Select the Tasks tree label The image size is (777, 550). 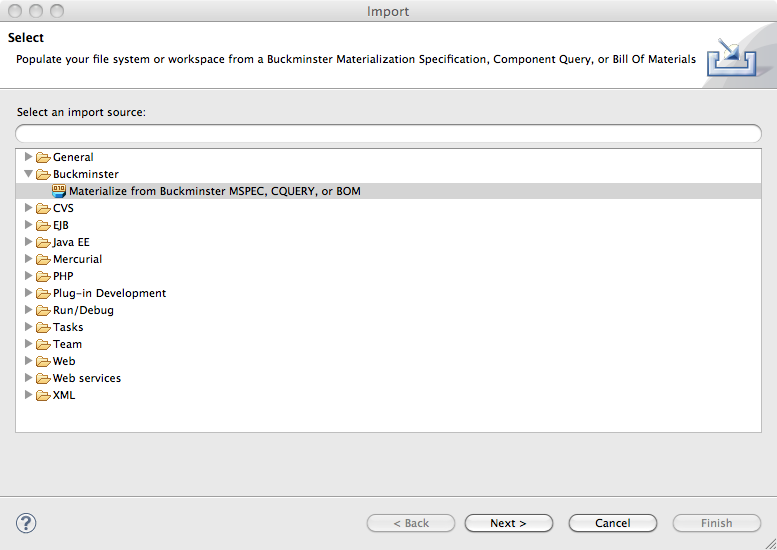pyautogui.click(x=68, y=327)
